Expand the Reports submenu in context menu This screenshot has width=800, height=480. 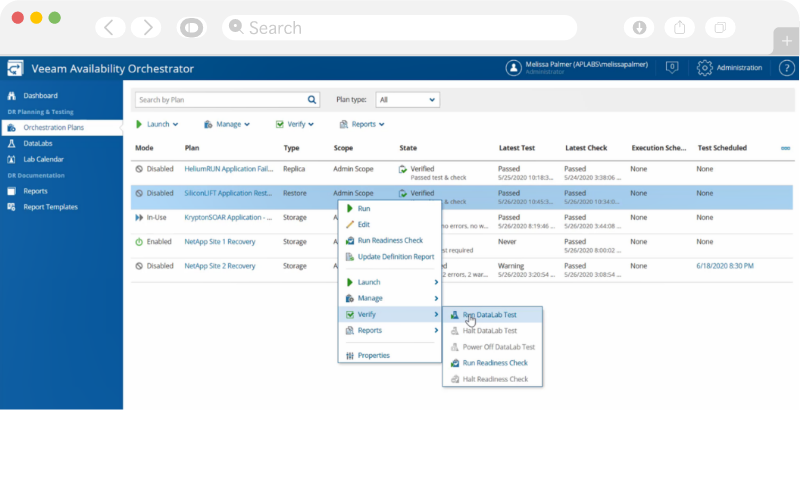coord(390,331)
